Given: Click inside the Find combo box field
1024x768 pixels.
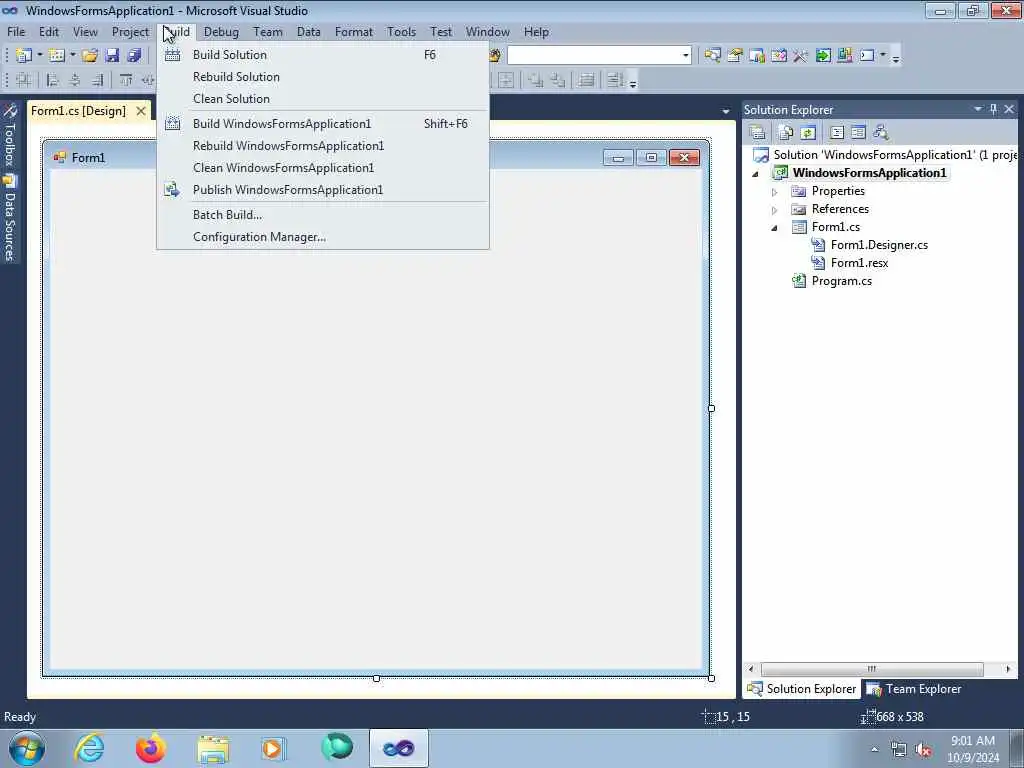Looking at the screenshot, I should coord(594,56).
